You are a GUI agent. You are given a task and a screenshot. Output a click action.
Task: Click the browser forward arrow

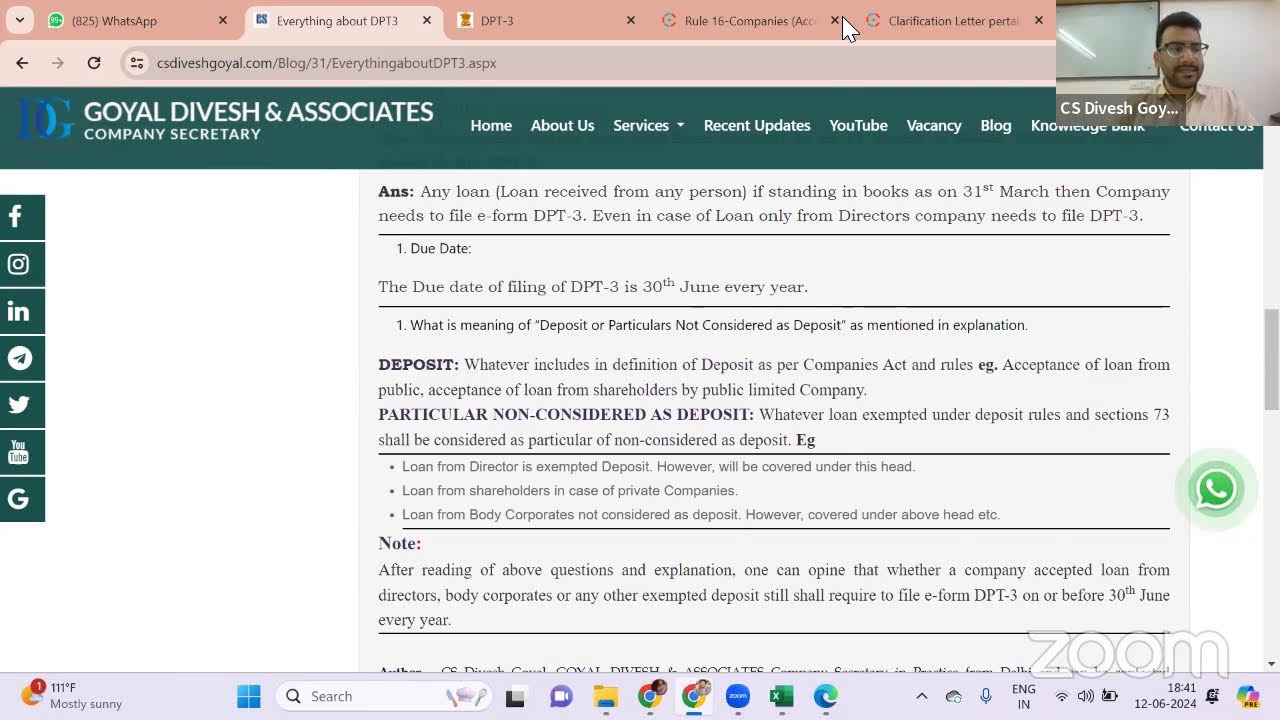click(58, 63)
